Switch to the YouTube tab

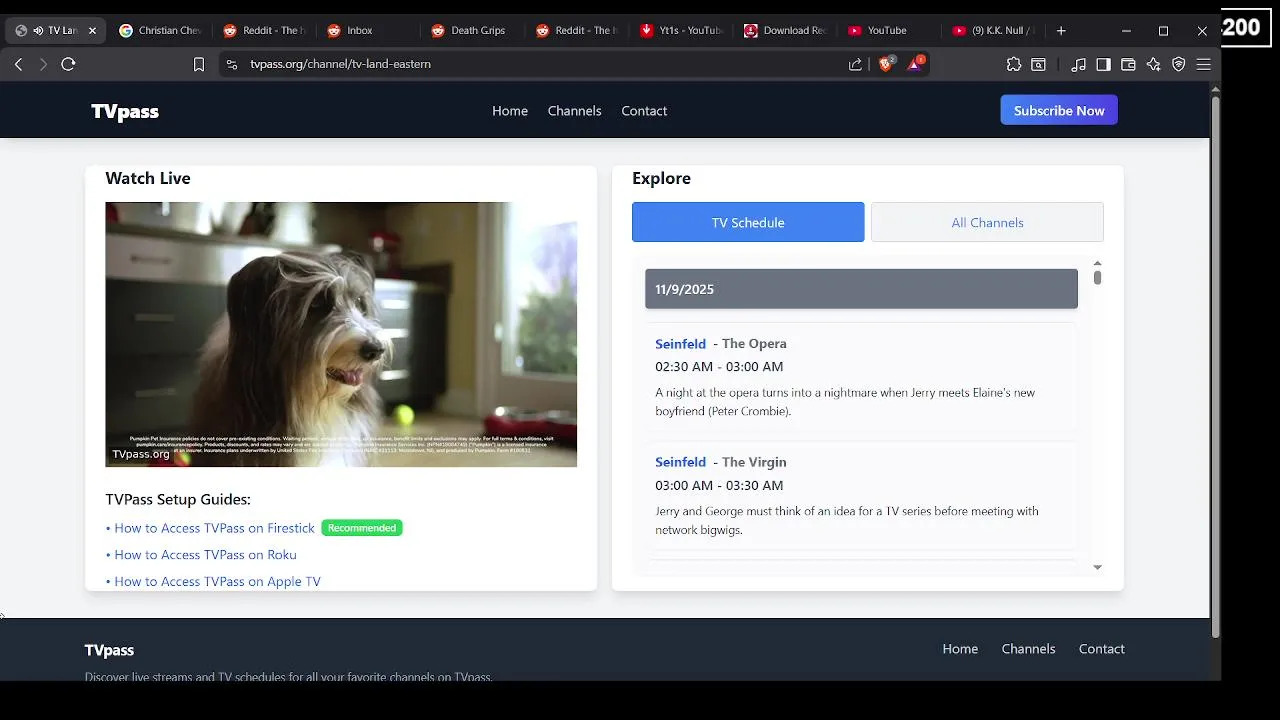pyautogui.click(x=888, y=31)
